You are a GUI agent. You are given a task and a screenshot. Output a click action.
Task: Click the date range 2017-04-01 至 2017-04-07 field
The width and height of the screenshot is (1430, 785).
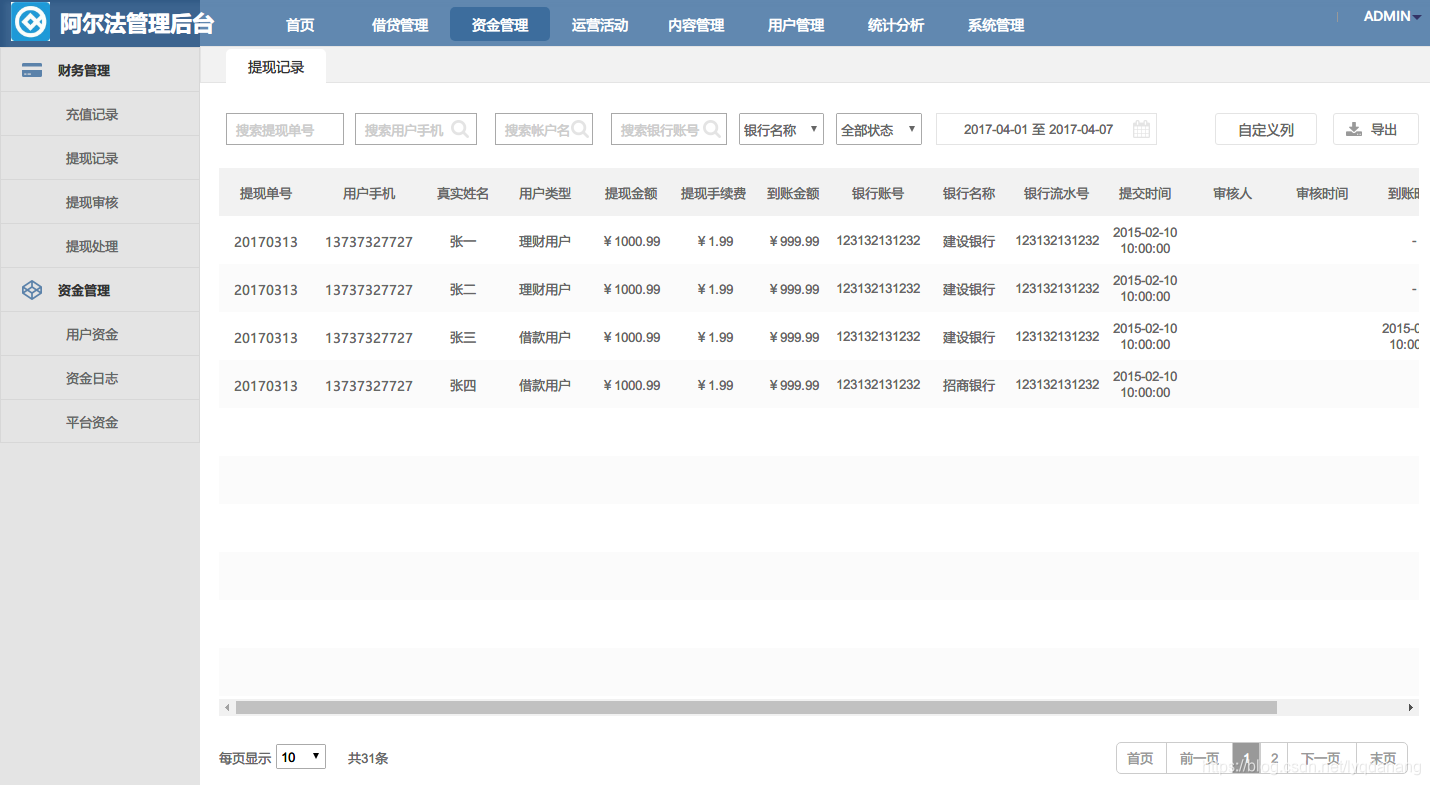pyautogui.click(x=1046, y=129)
